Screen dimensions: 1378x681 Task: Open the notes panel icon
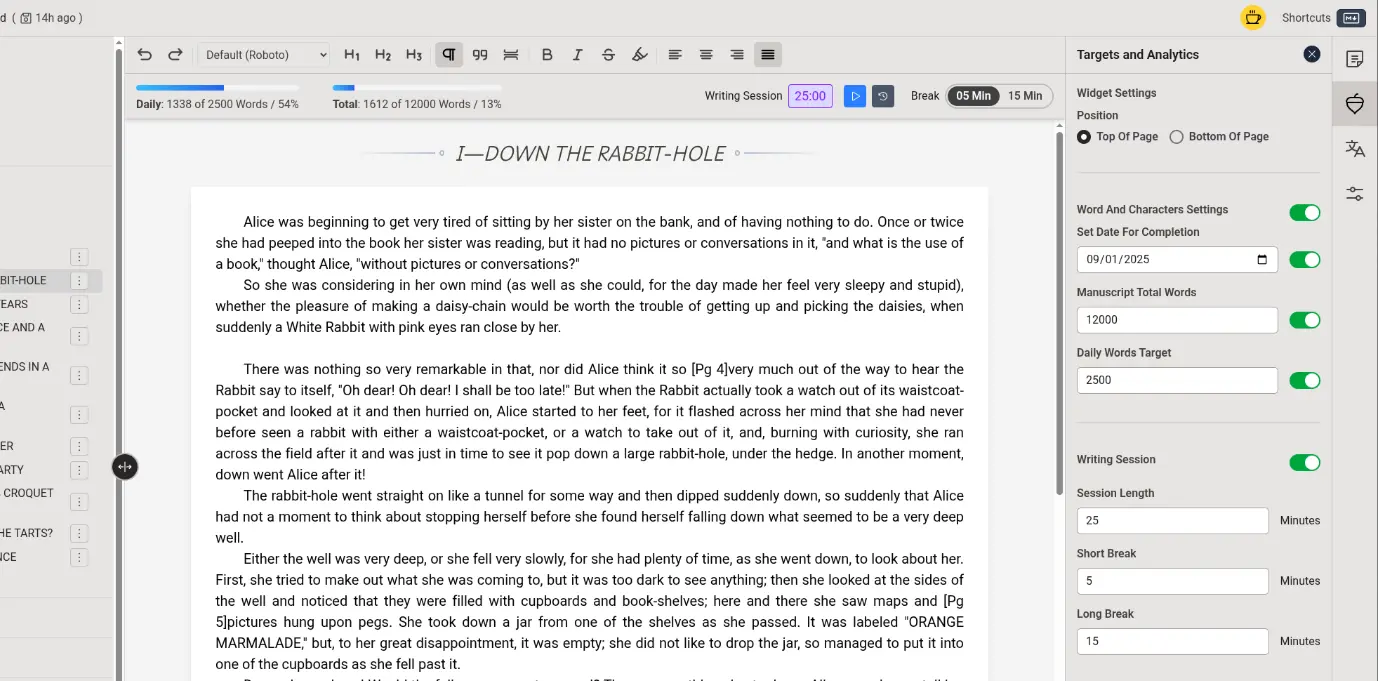point(1354,59)
